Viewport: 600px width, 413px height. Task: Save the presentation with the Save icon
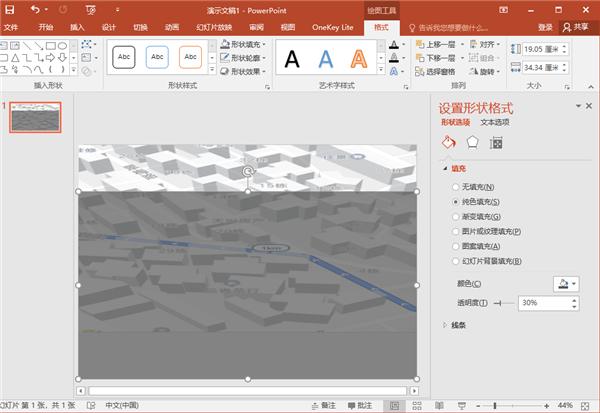tap(10, 10)
